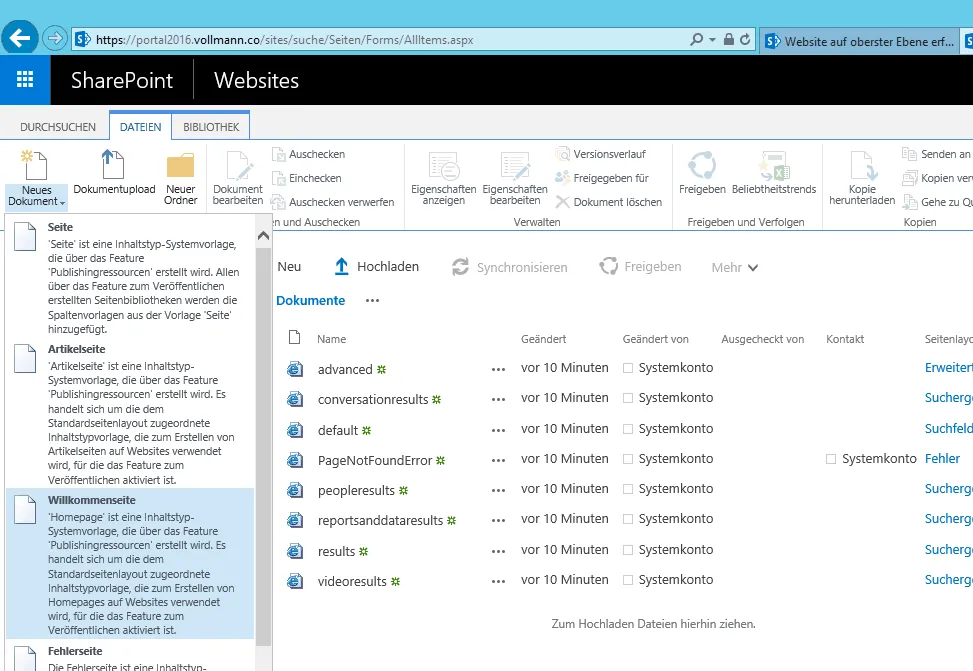Screen dimensions: 973x671
Task: Select the Artikelseite content type
Action: (130, 414)
